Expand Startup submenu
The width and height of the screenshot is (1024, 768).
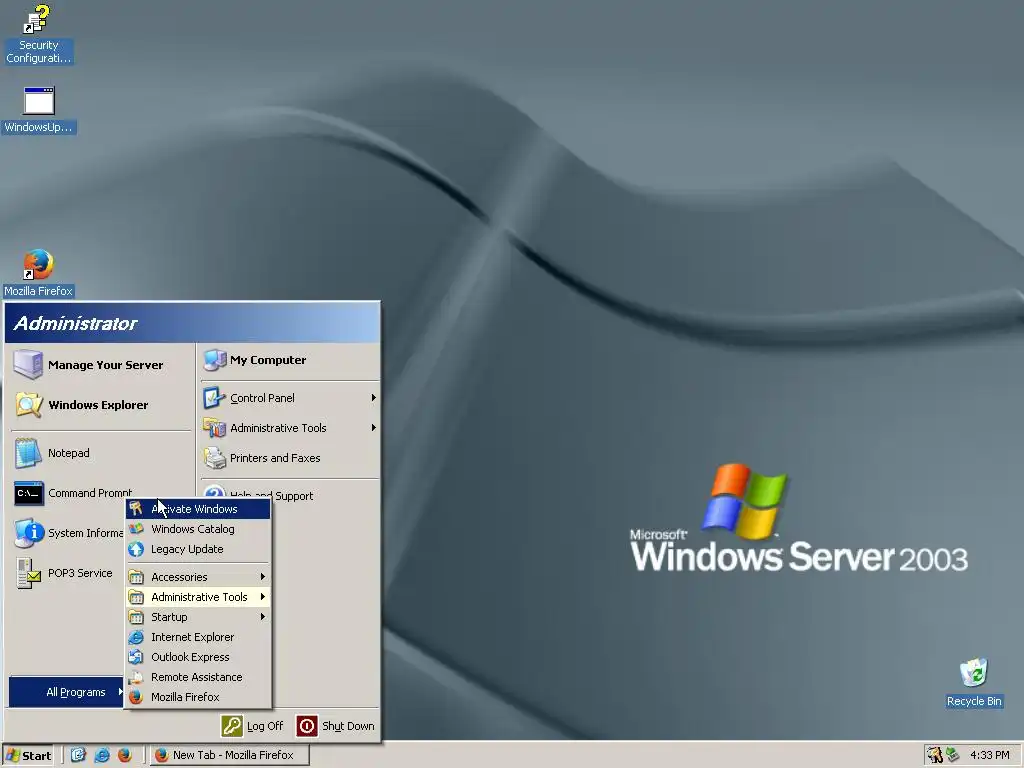198,617
